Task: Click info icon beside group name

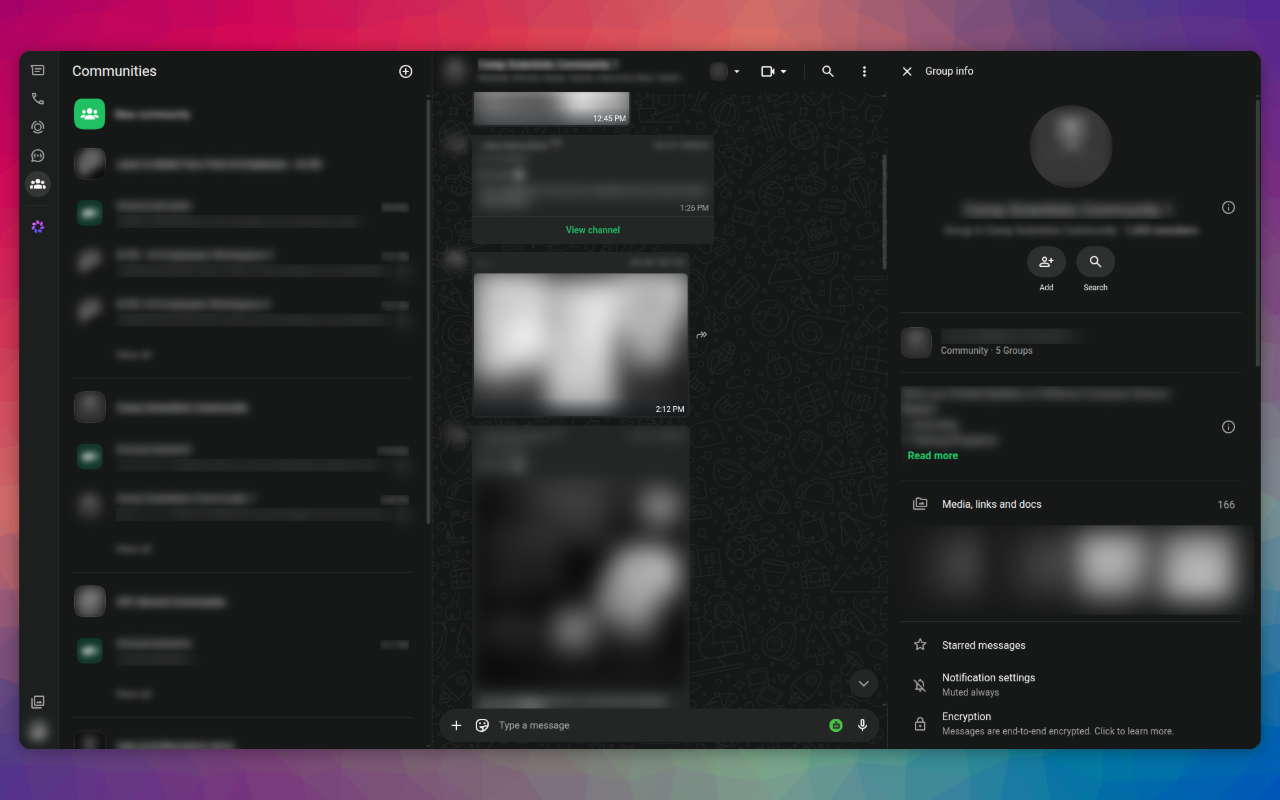Action: tap(1229, 208)
